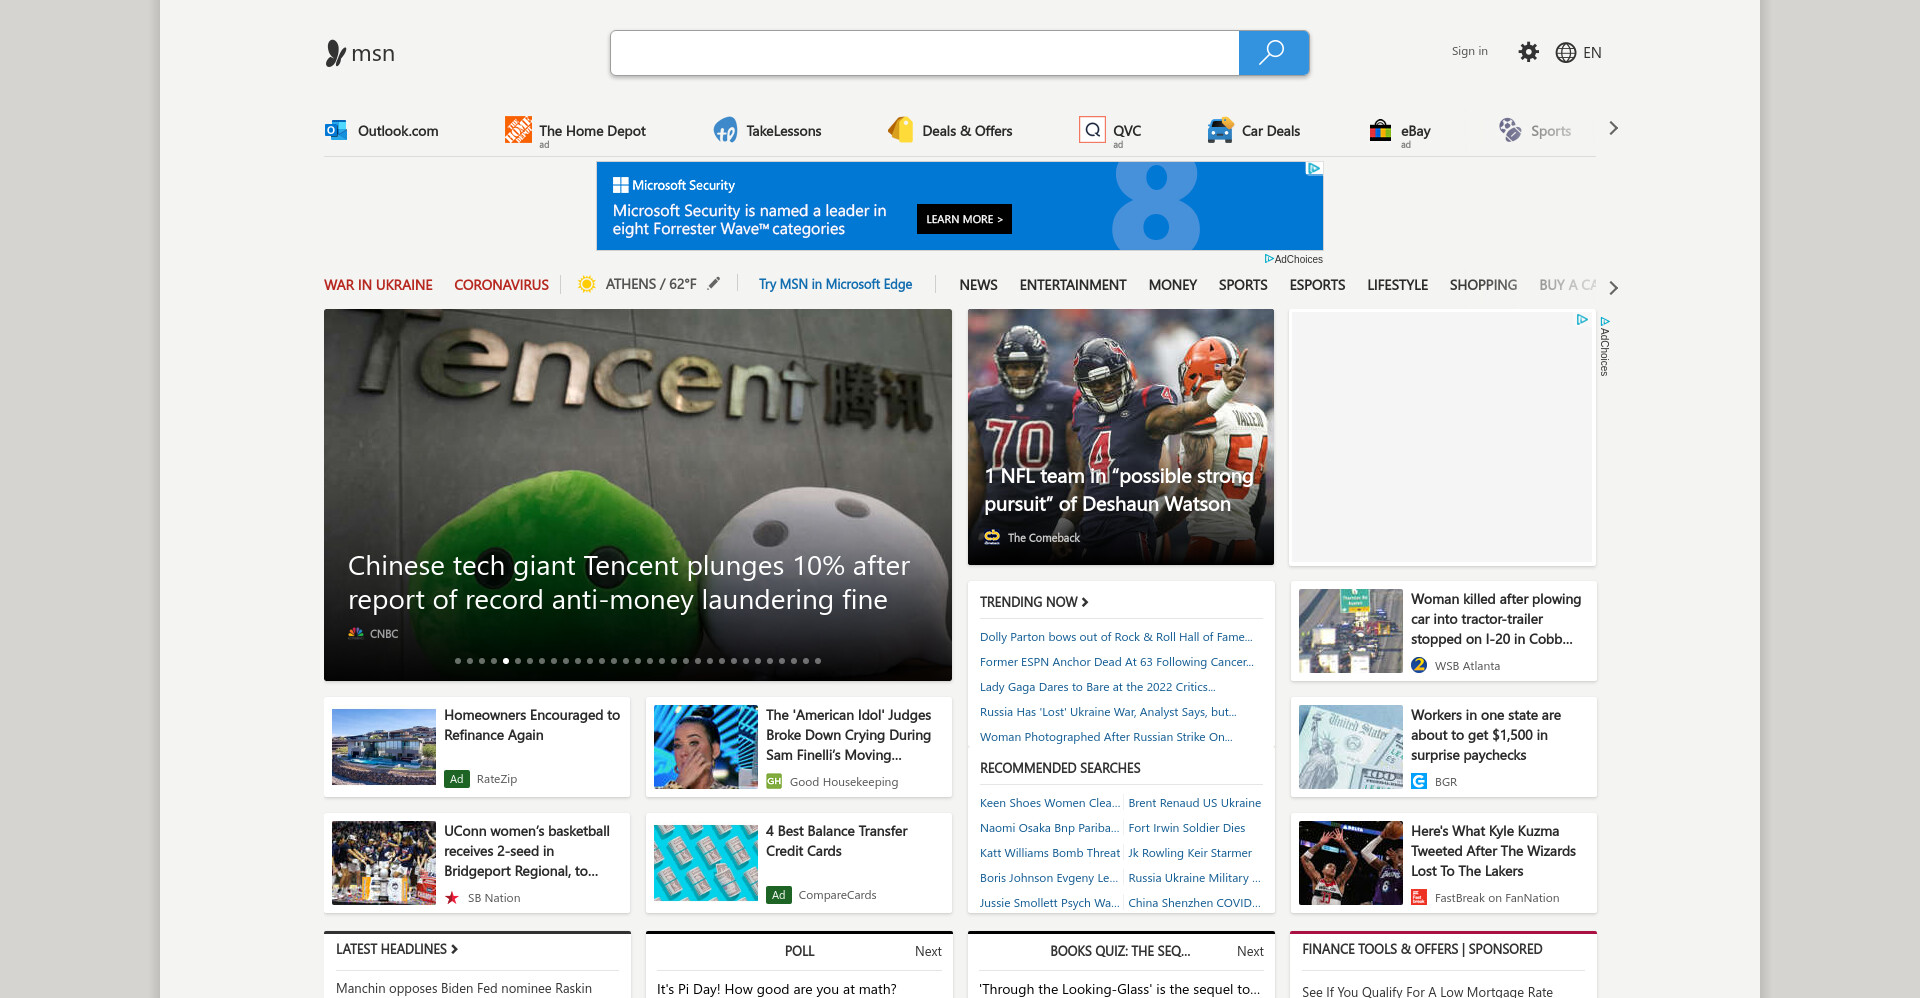Click Next in POLL card
This screenshot has width=1920, height=998.
[x=928, y=951]
